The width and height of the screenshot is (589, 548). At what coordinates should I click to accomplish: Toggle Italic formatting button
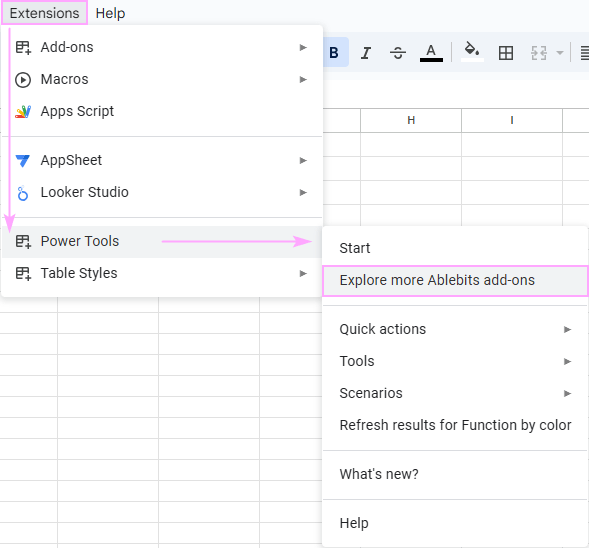366,53
